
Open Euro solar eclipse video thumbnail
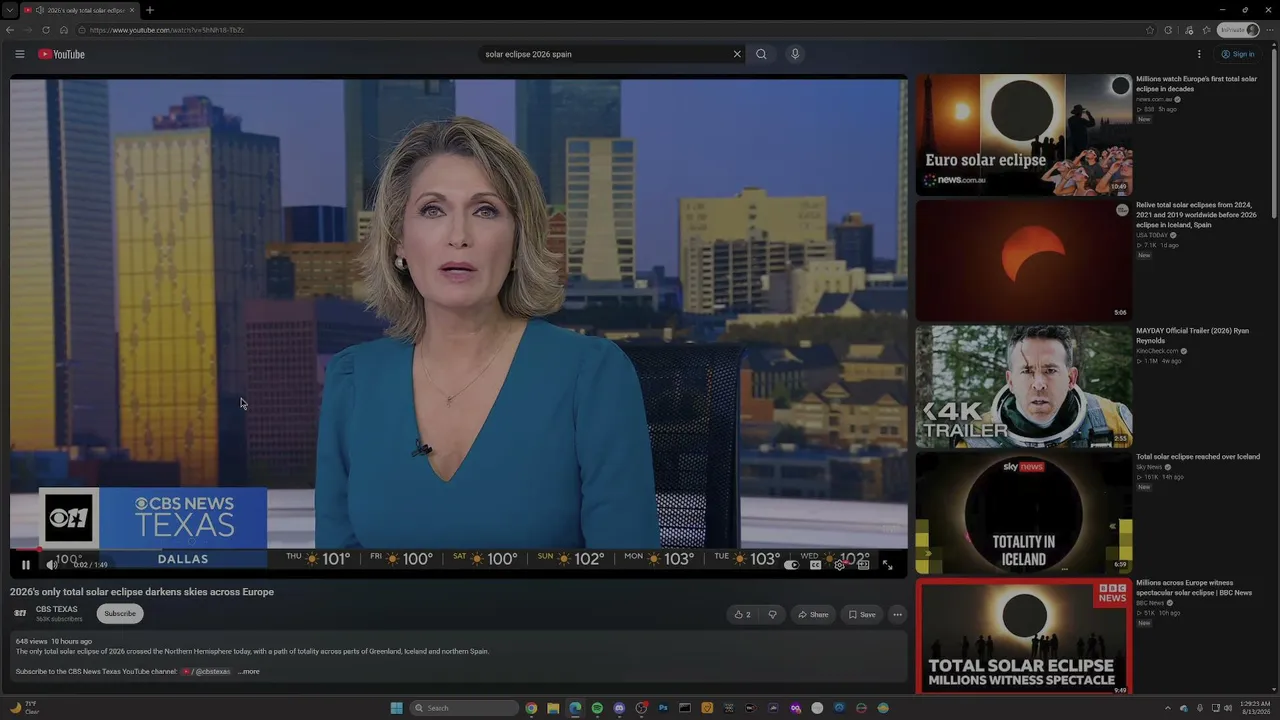pos(1024,134)
